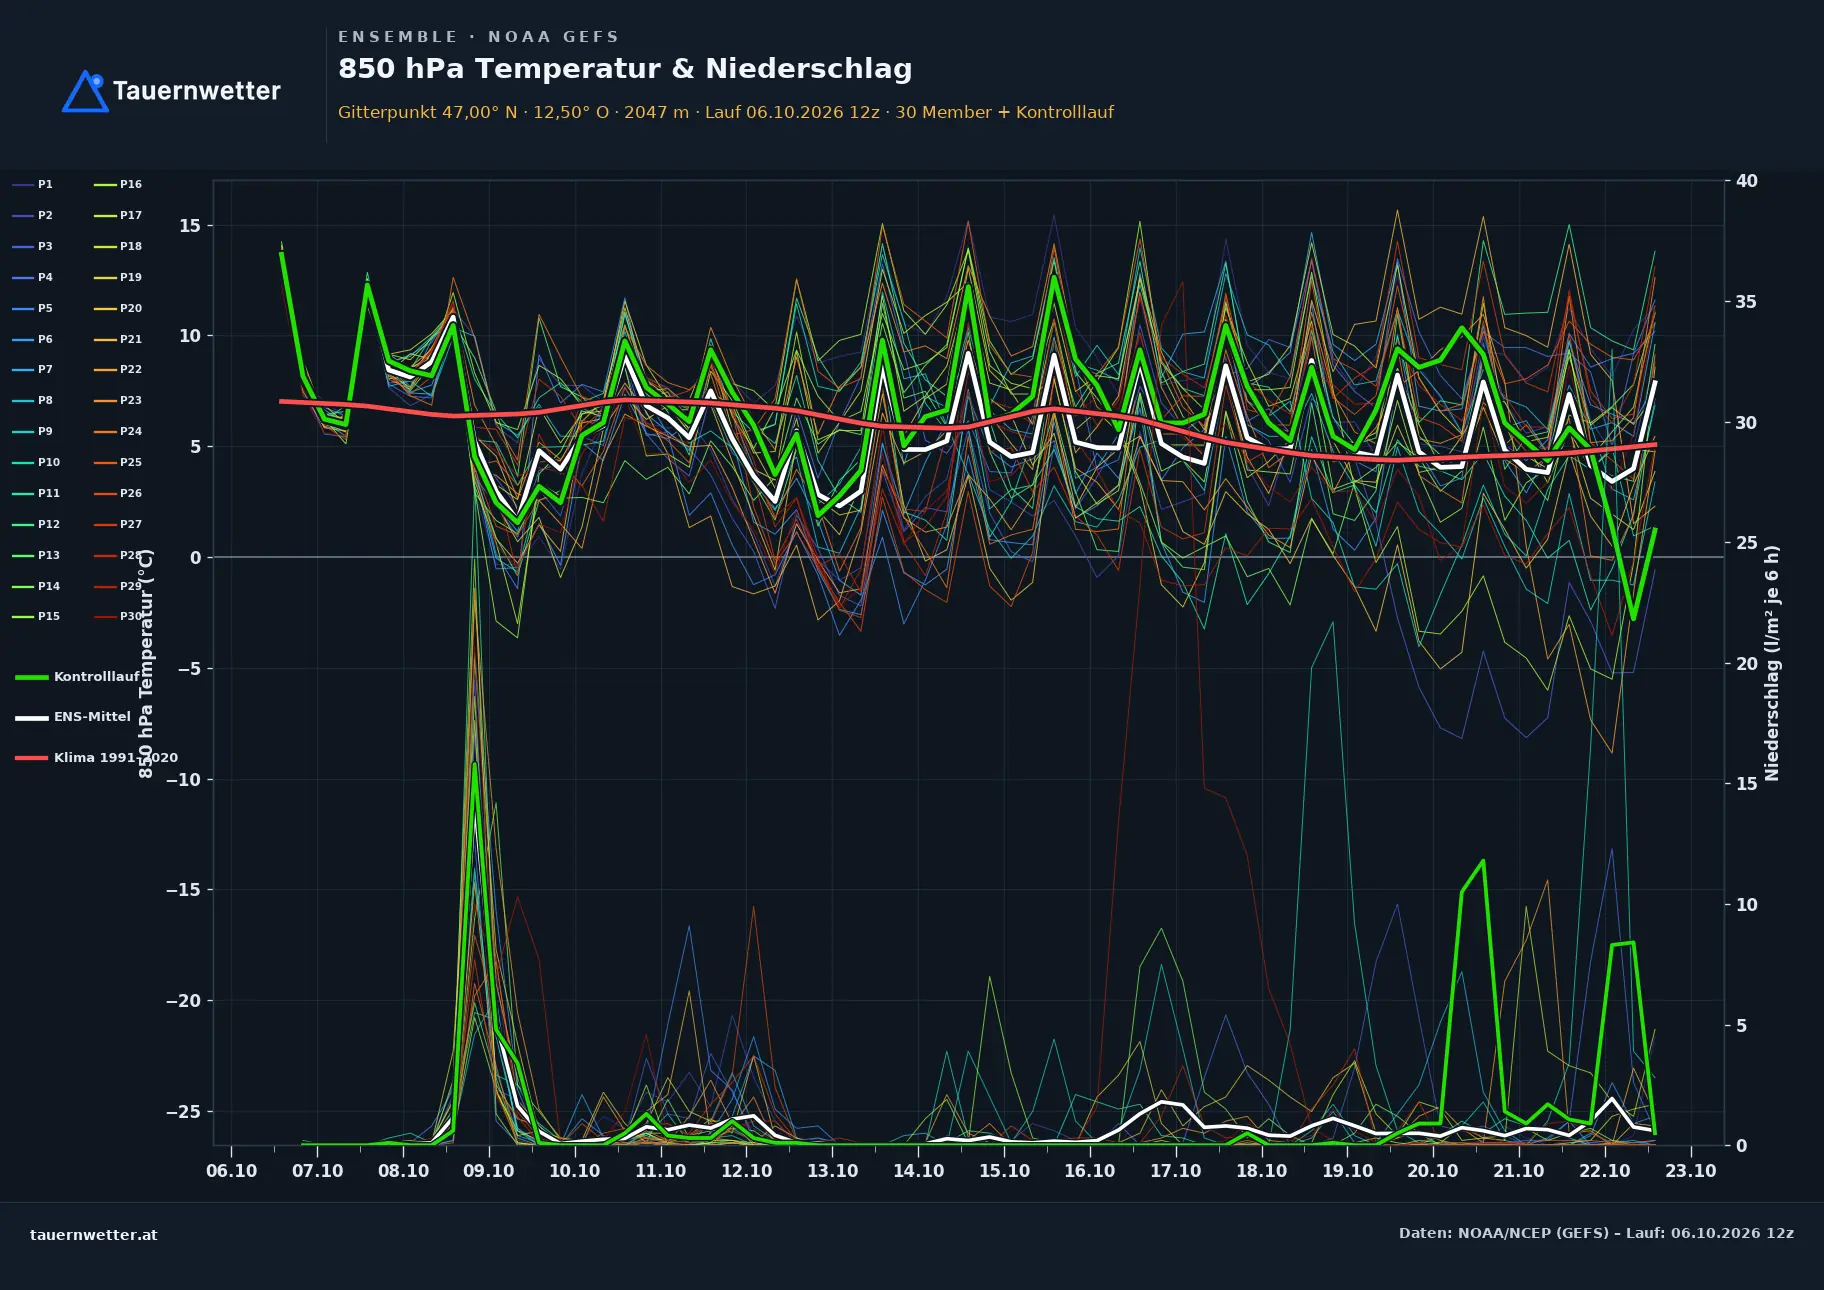This screenshot has height=1290, width=1824.
Task: Click the 18.10 date tick label
Action: 1262,1171
